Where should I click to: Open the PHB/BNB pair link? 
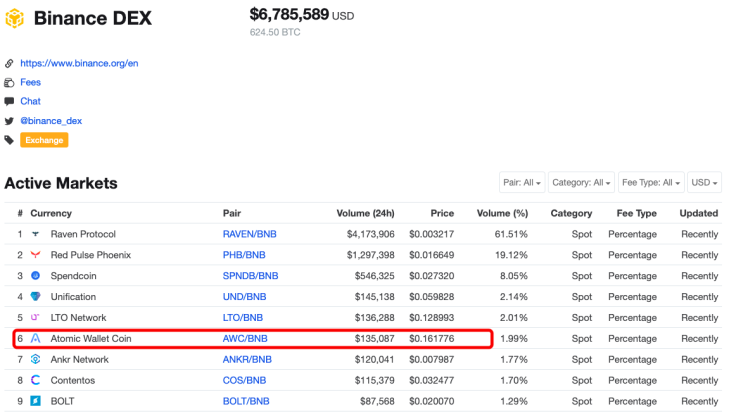pos(244,255)
